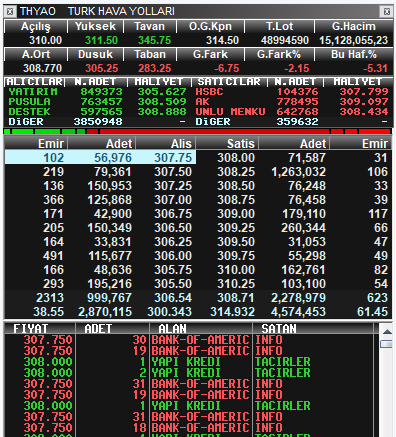Click the Alis column header
Viewport: 396px width, 437px height.
point(166,144)
